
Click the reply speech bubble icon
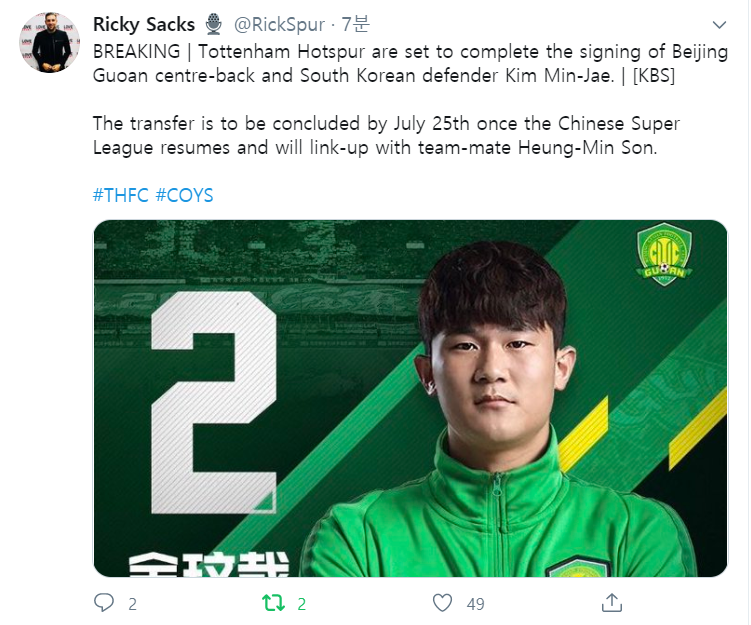[x=104, y=602]
